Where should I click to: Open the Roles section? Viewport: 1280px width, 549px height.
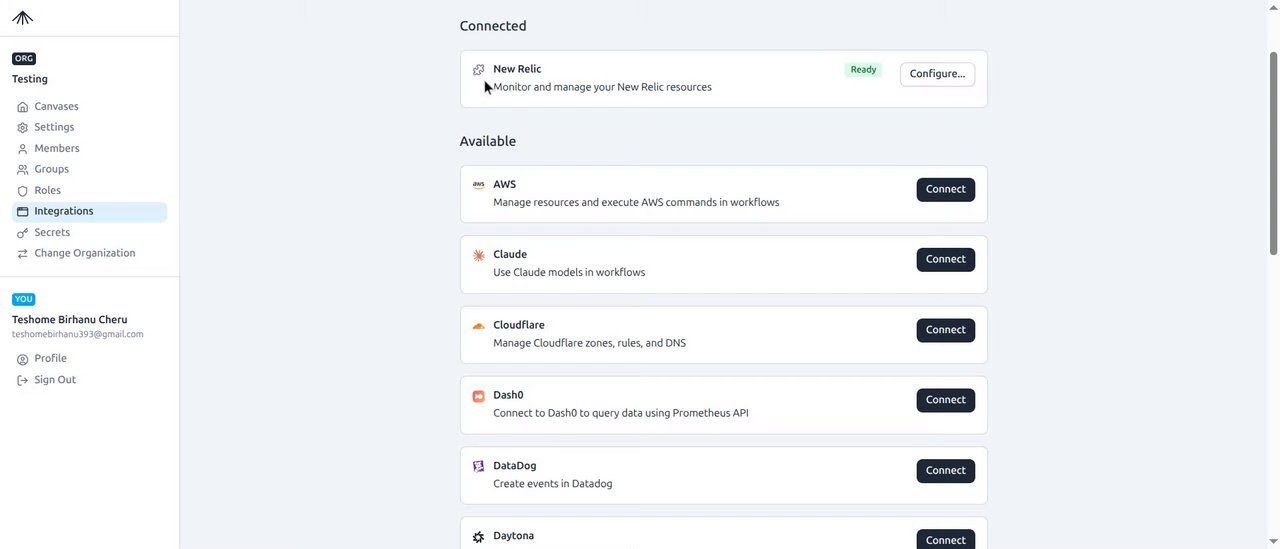pos(47,190)
